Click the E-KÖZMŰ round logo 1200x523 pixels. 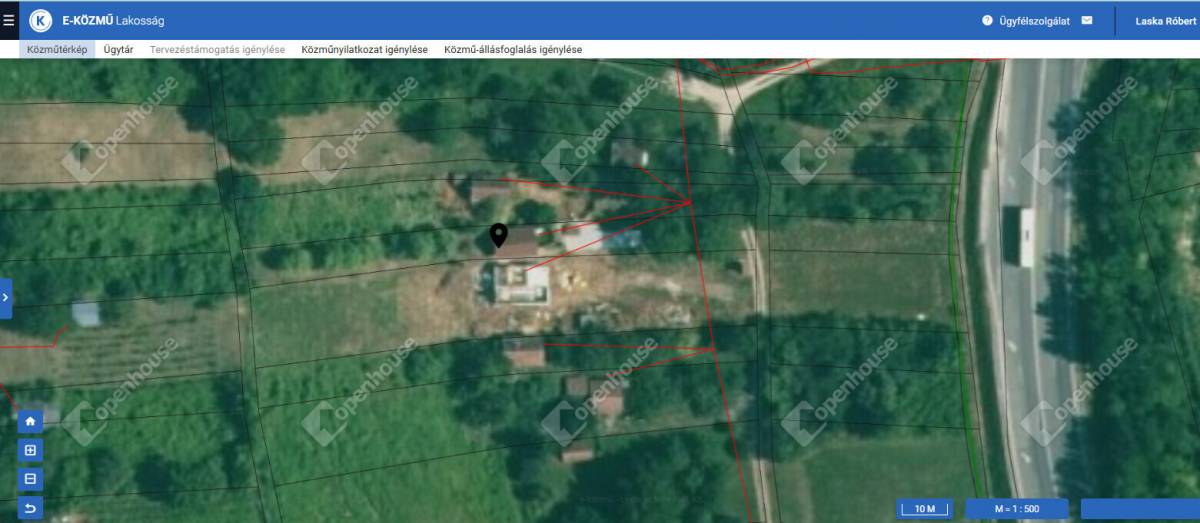point(41,20)
